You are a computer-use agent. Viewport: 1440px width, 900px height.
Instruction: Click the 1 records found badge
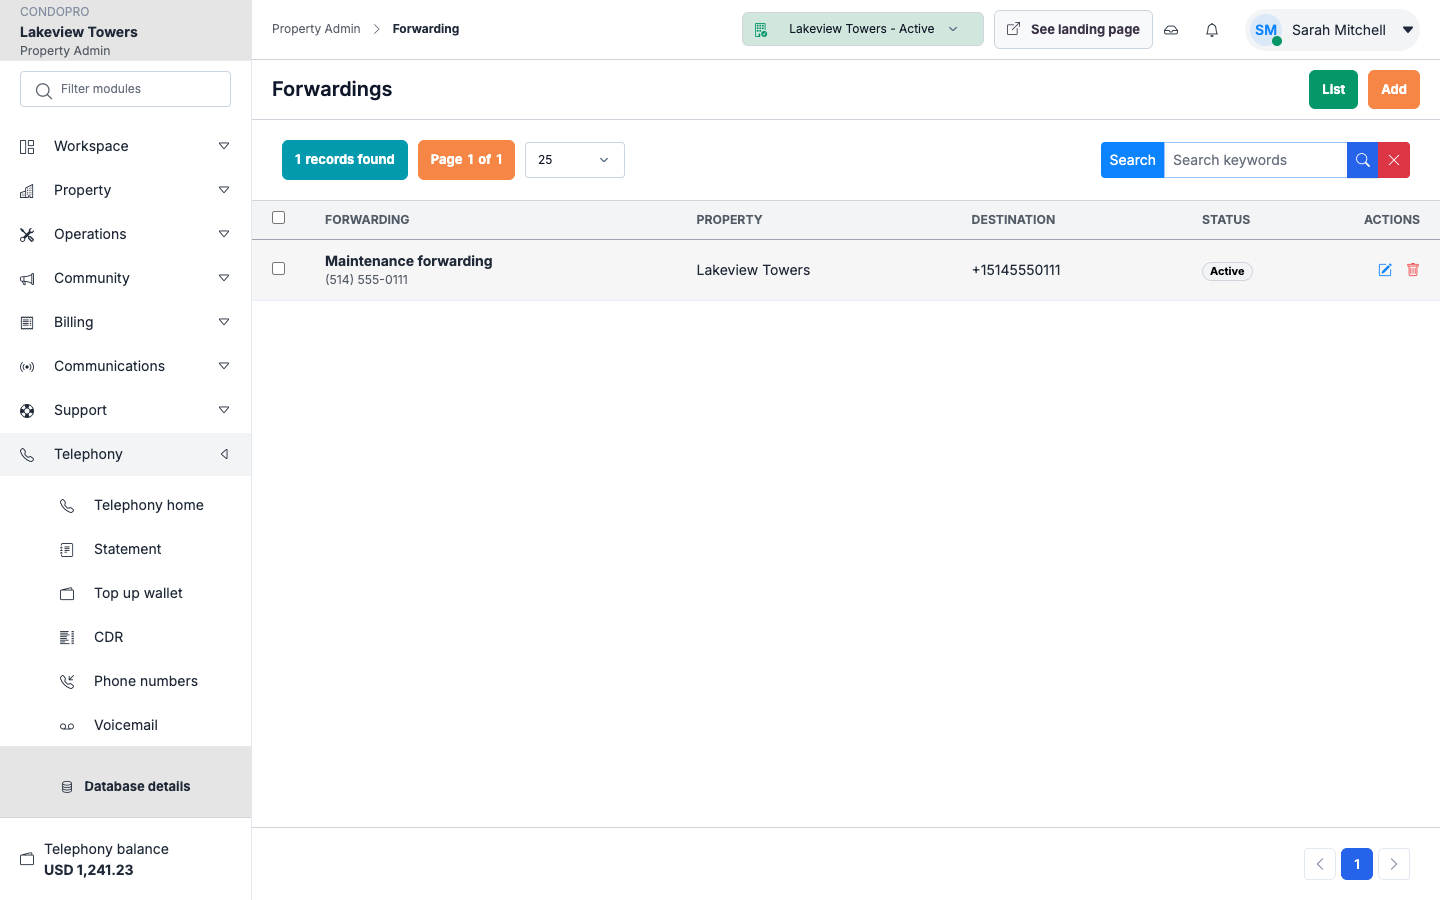tap(345, 160)
